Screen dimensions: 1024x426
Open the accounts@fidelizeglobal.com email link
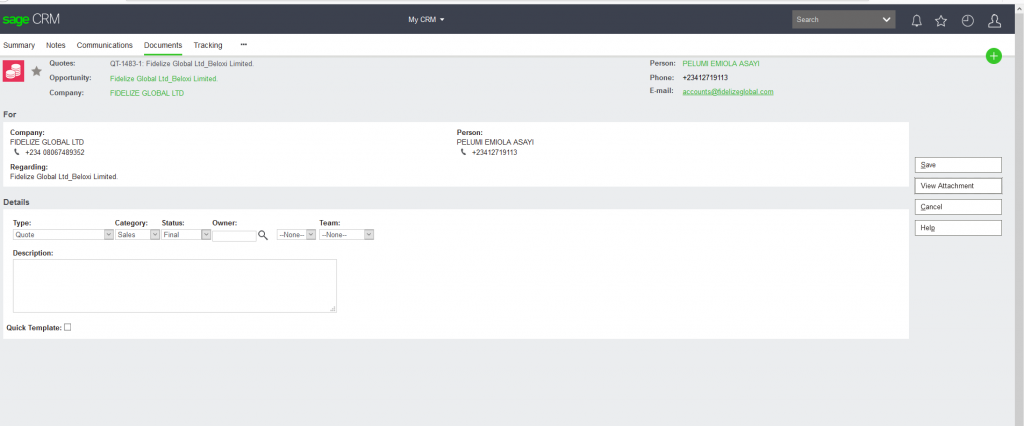click(728, 91)
